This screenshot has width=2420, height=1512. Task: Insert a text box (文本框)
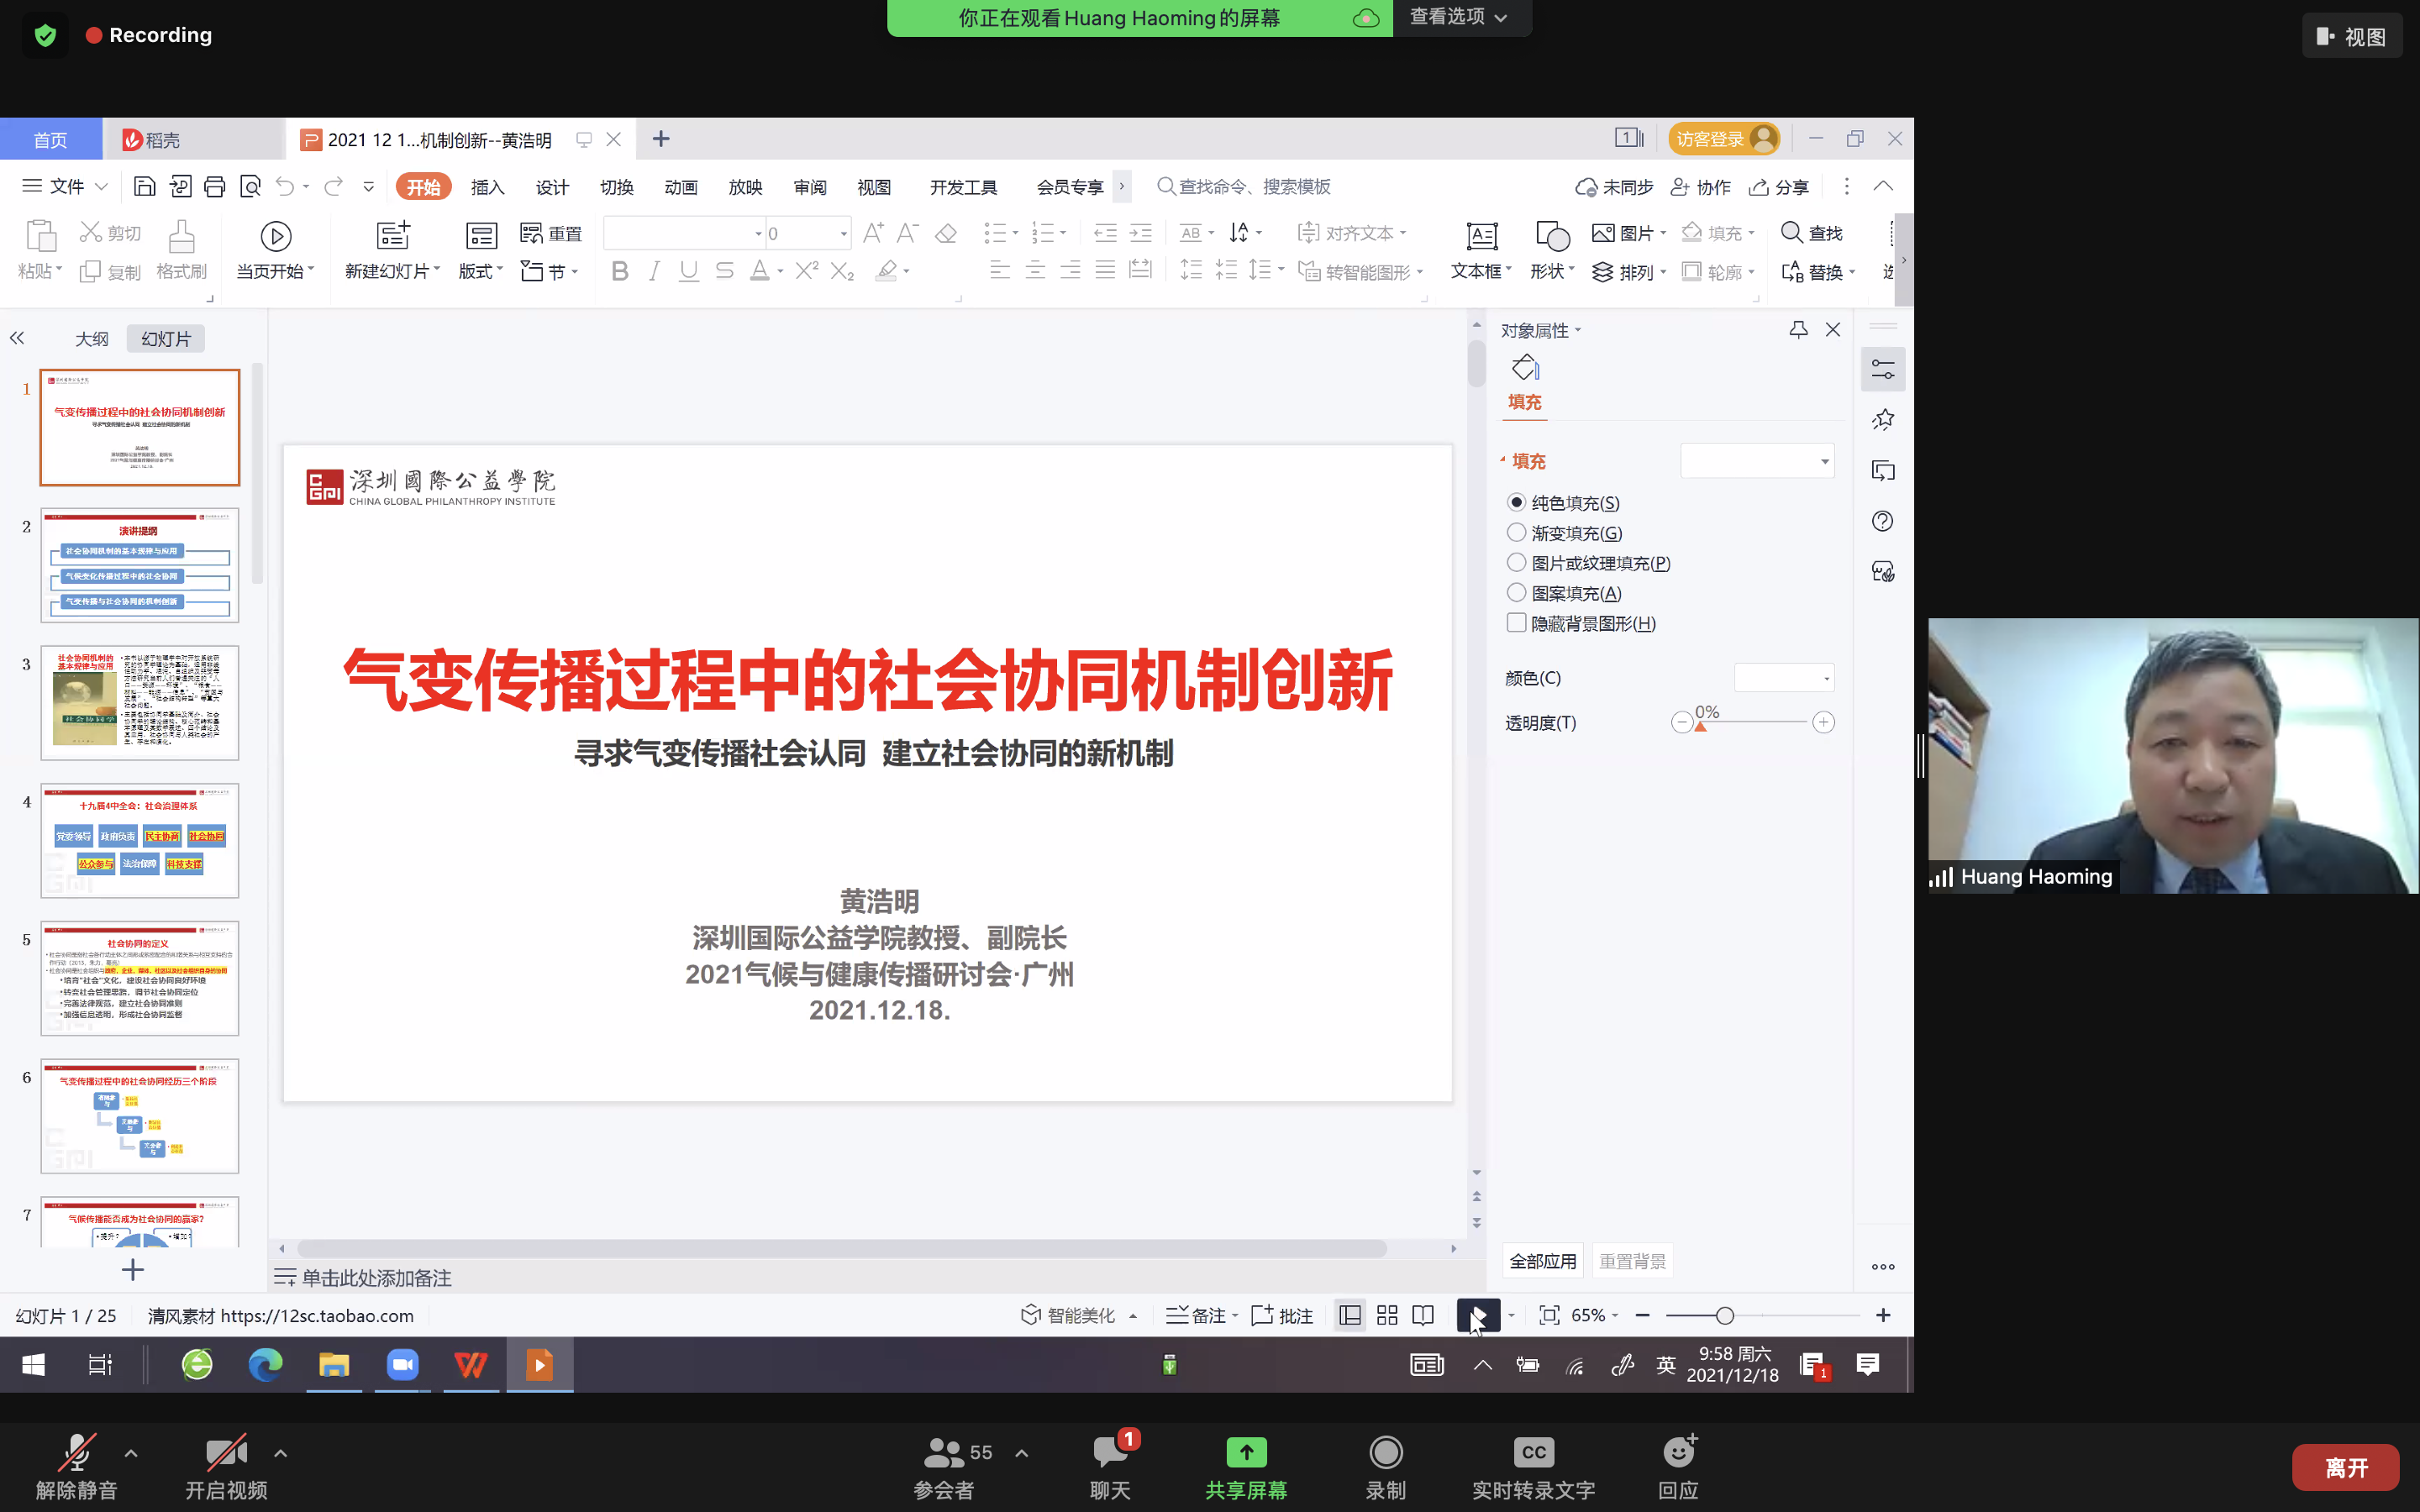[1481, 237]
